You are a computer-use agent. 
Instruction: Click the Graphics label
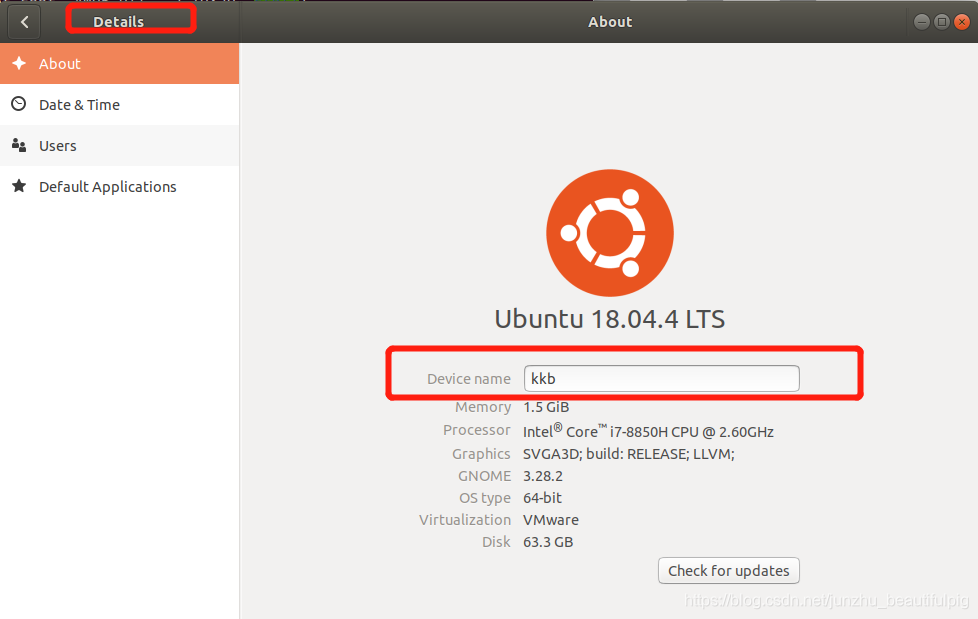(481, 454)
